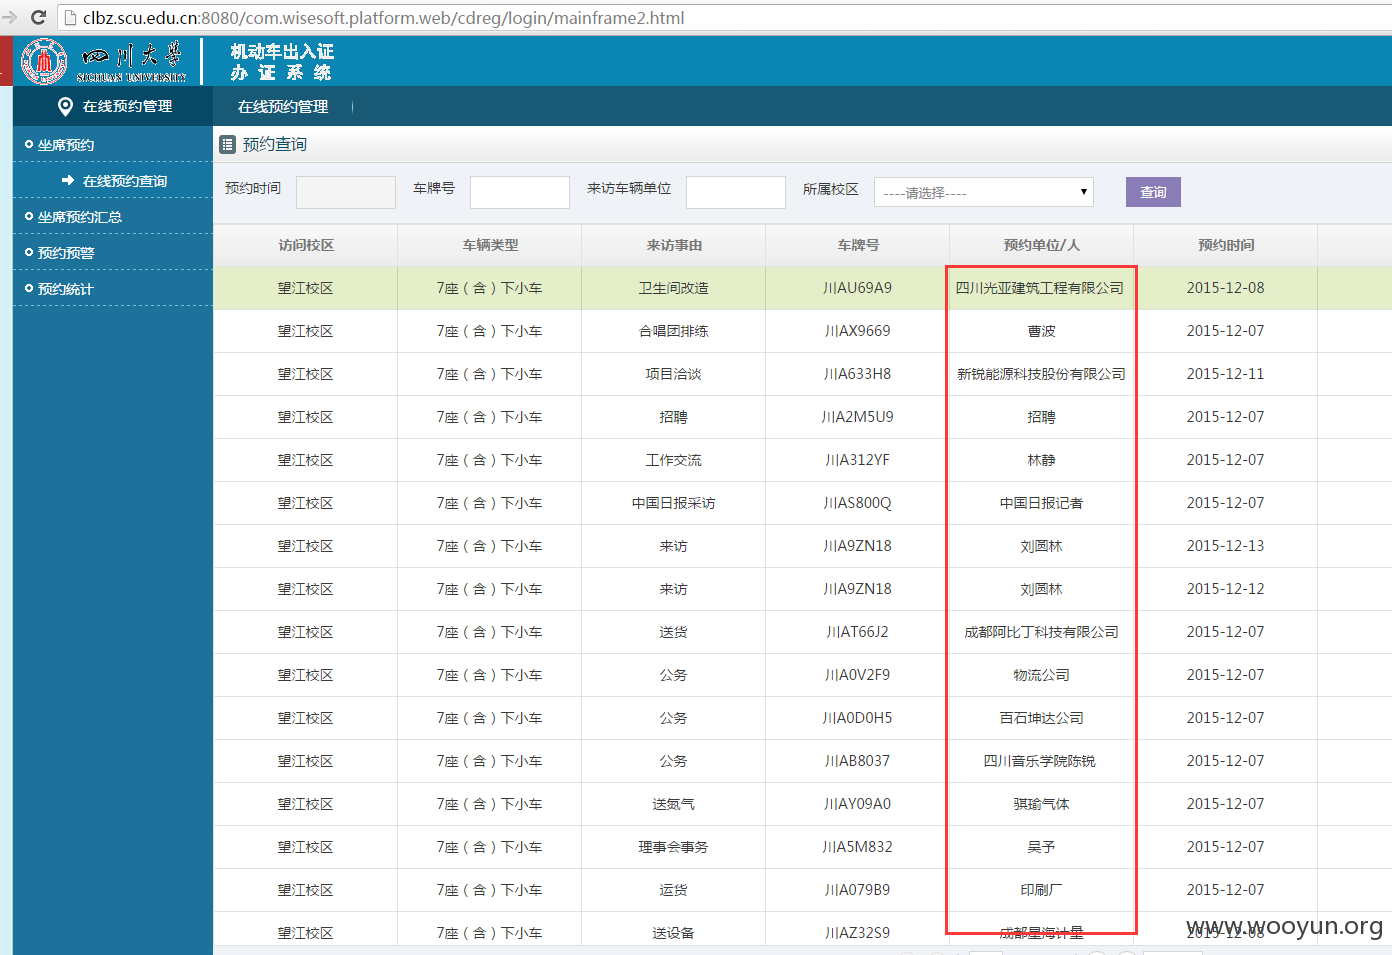This screenshot has height=955, width=1392.
Task: Select plate 川AB8037 cell
Action: tap(858, 761)
